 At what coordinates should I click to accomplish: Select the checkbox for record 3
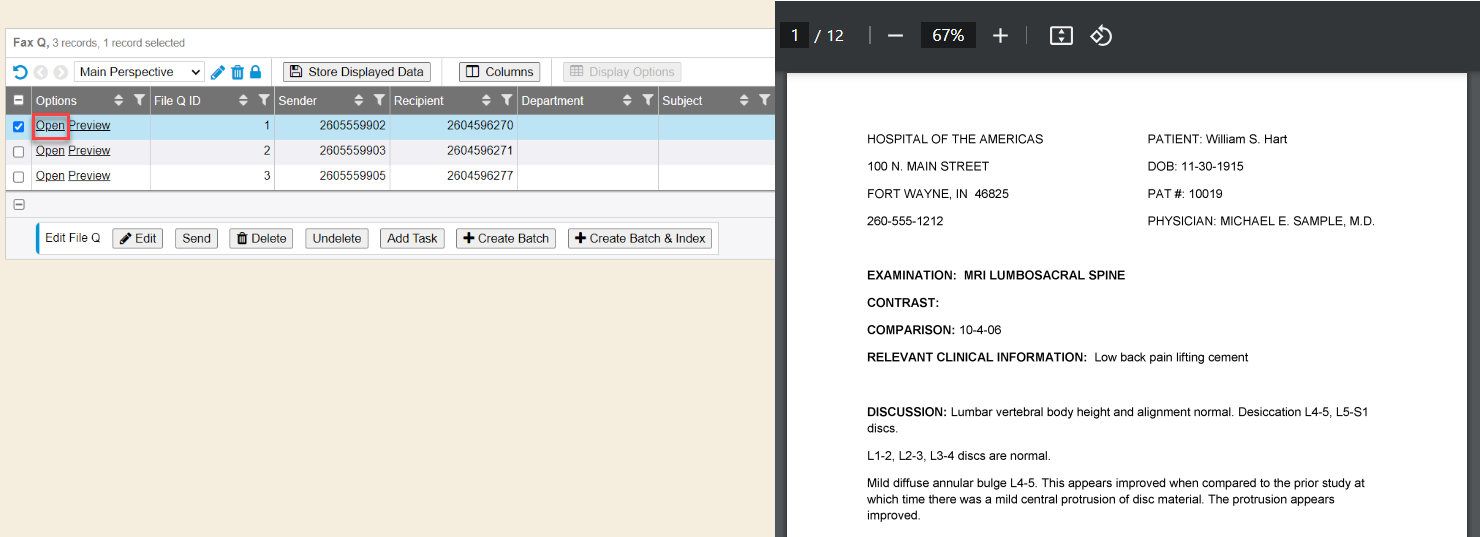(x=19, y=177)
